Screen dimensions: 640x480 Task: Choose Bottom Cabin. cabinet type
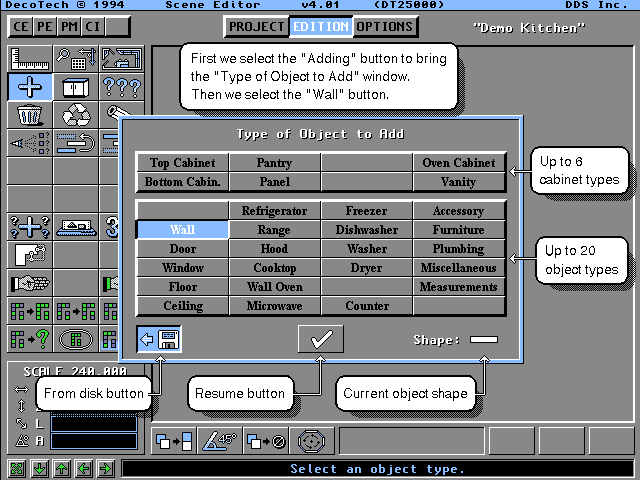point(182,182)
